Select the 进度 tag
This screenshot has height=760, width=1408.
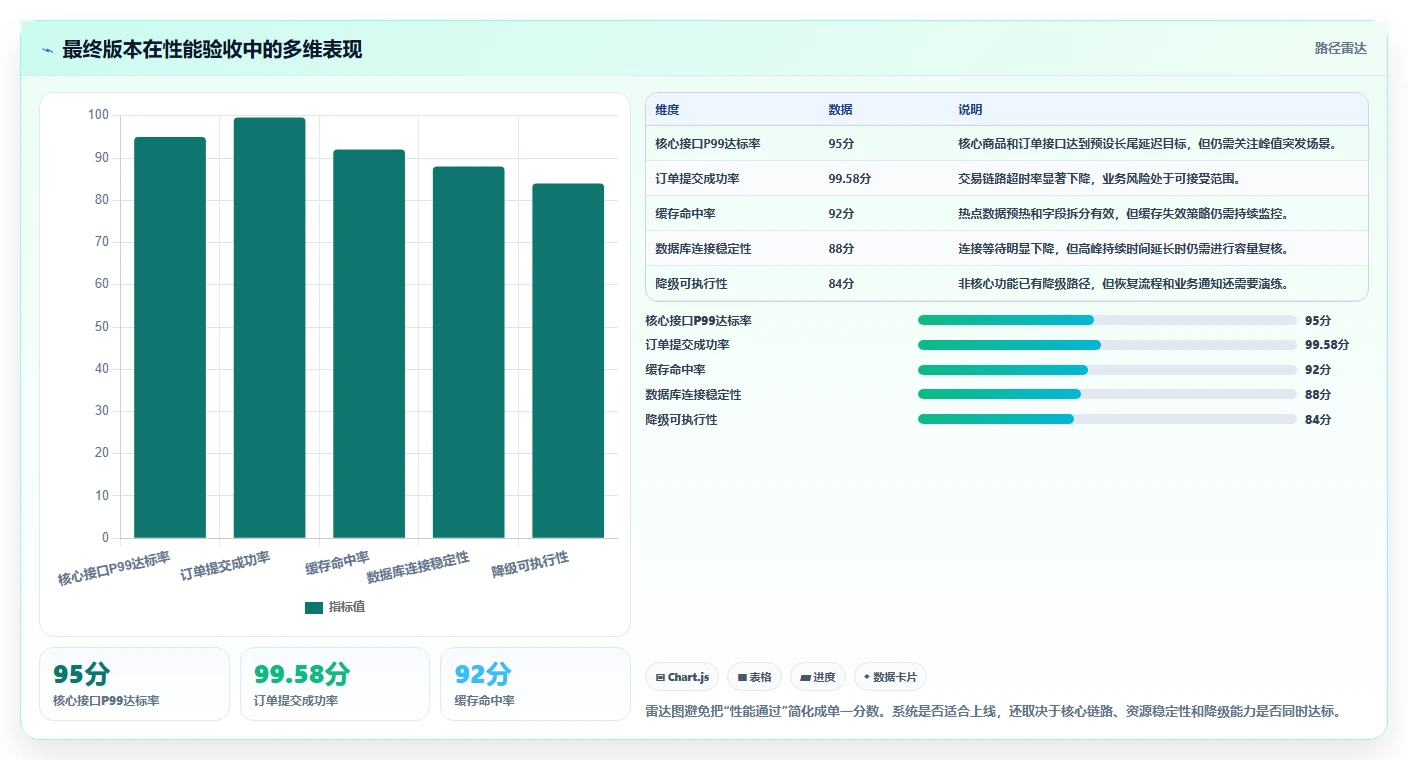click(817, 677)
